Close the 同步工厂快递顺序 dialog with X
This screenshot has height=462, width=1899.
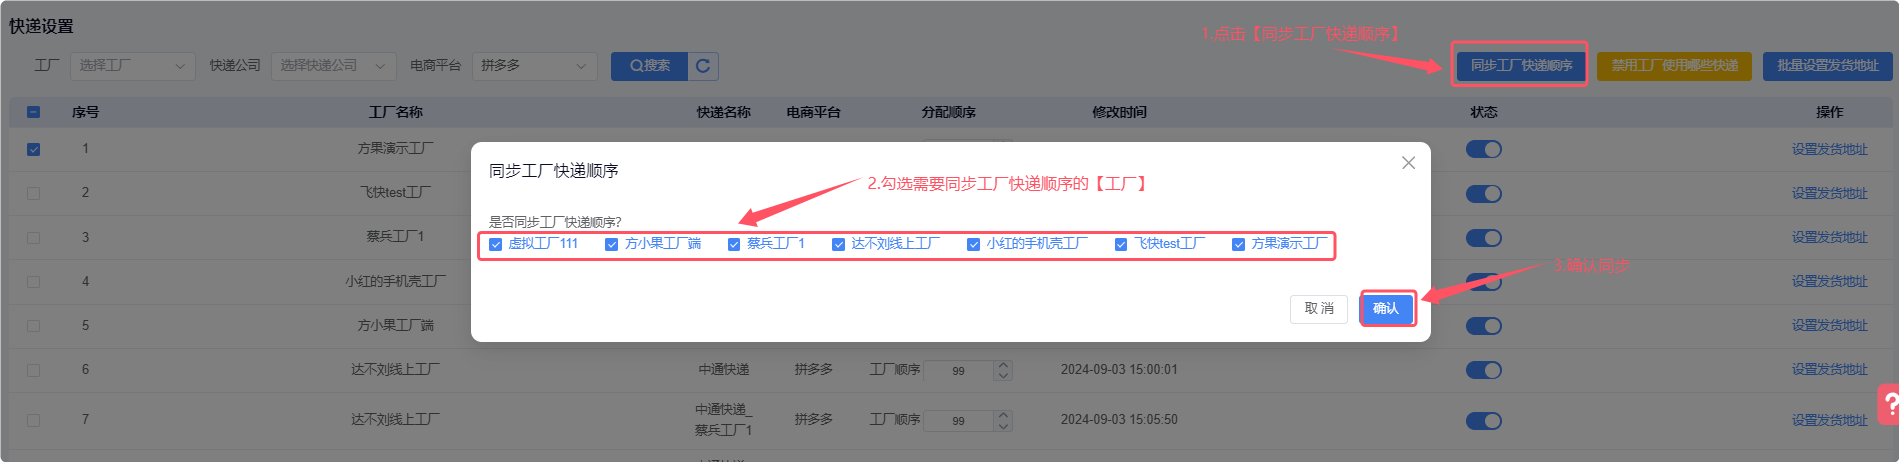pyautogui.click(x=1408, y=163)
